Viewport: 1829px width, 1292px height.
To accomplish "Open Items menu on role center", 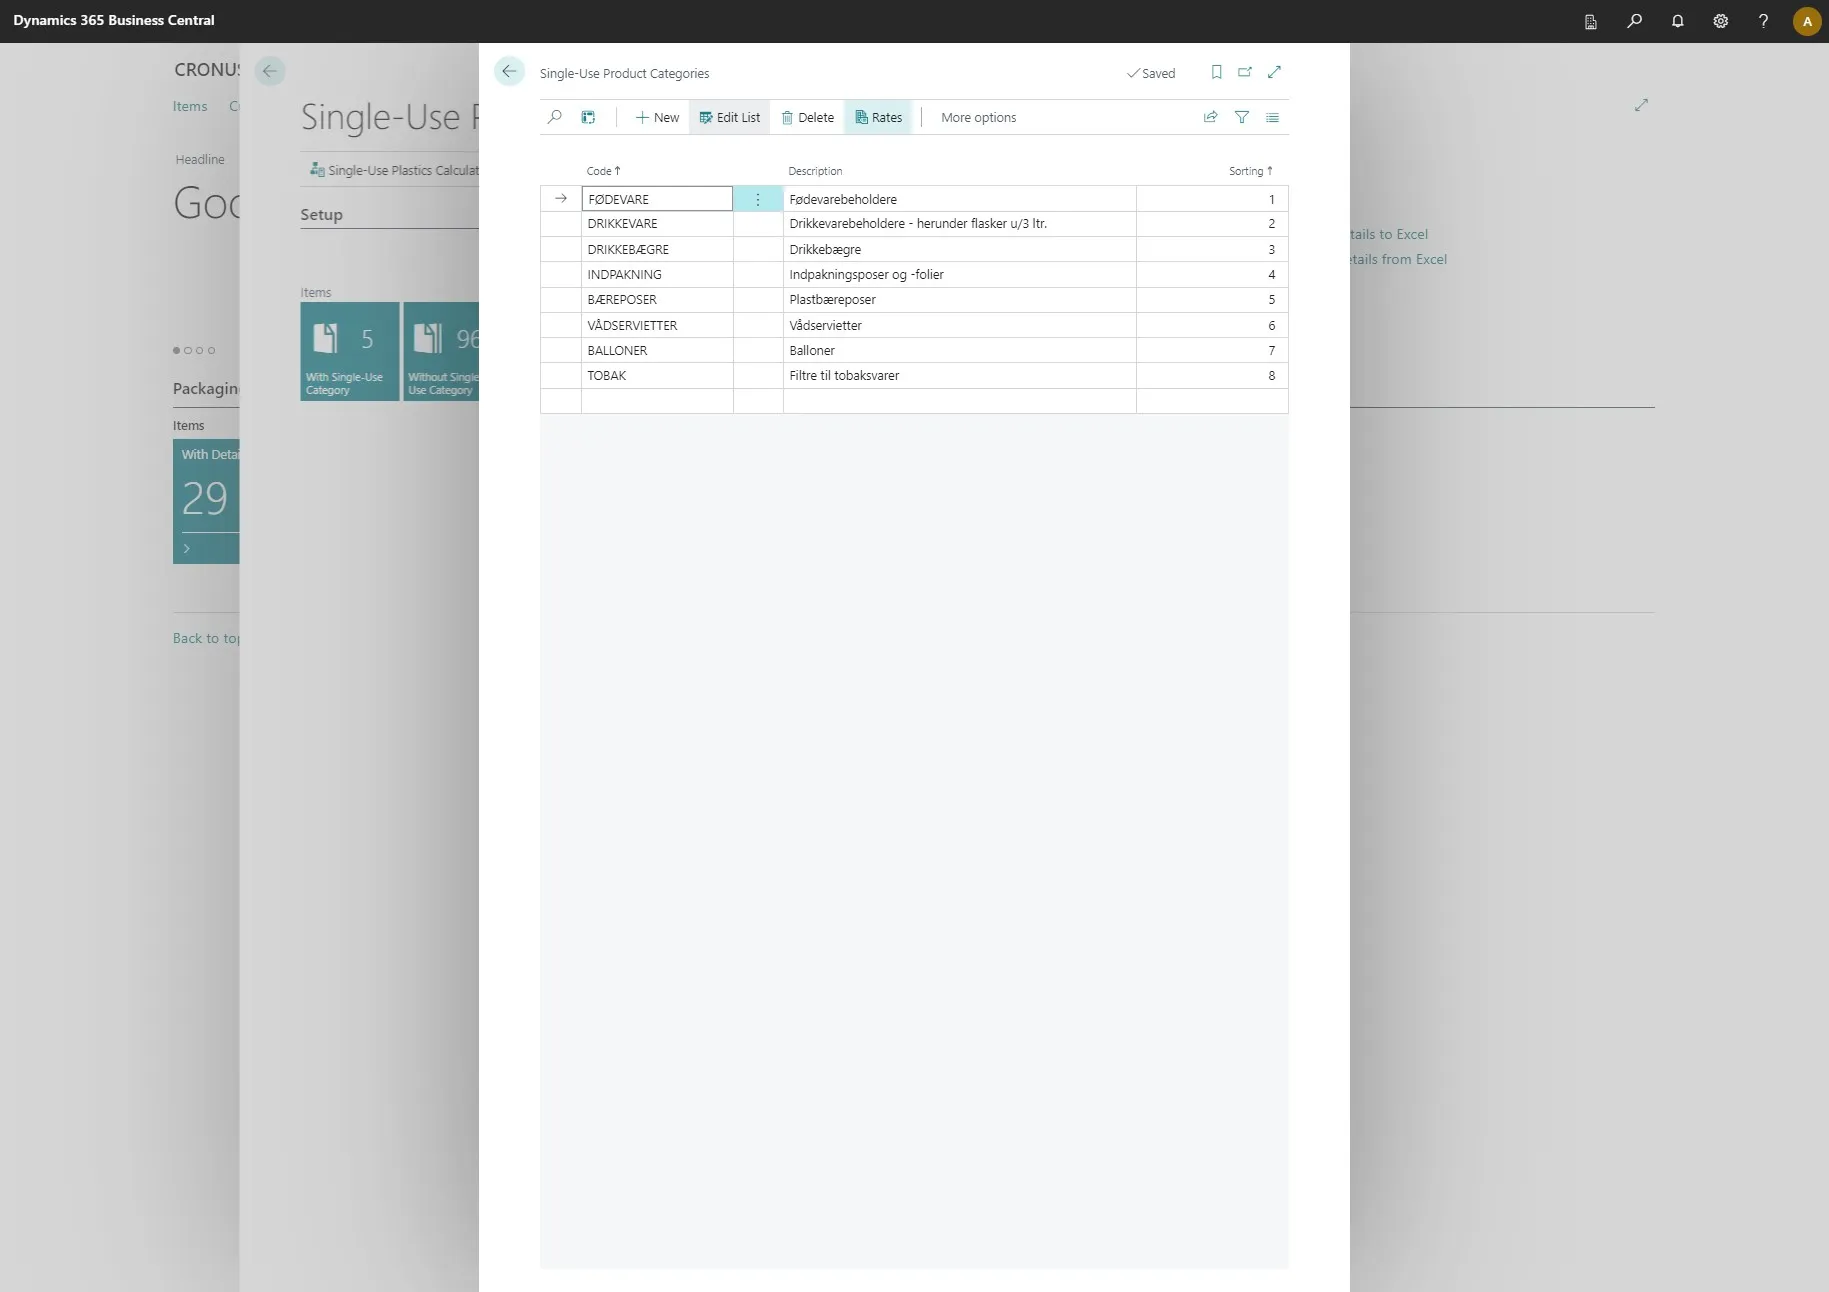I will [190, 106].
